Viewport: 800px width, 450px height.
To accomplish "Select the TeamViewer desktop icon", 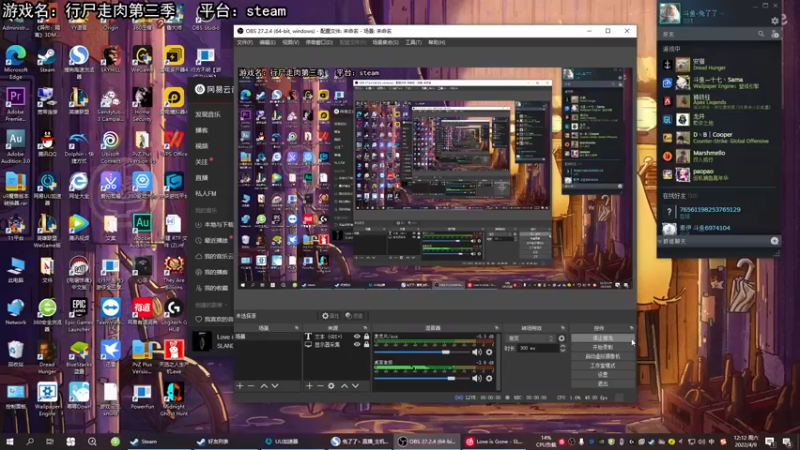I will click(x=110, y=312).
